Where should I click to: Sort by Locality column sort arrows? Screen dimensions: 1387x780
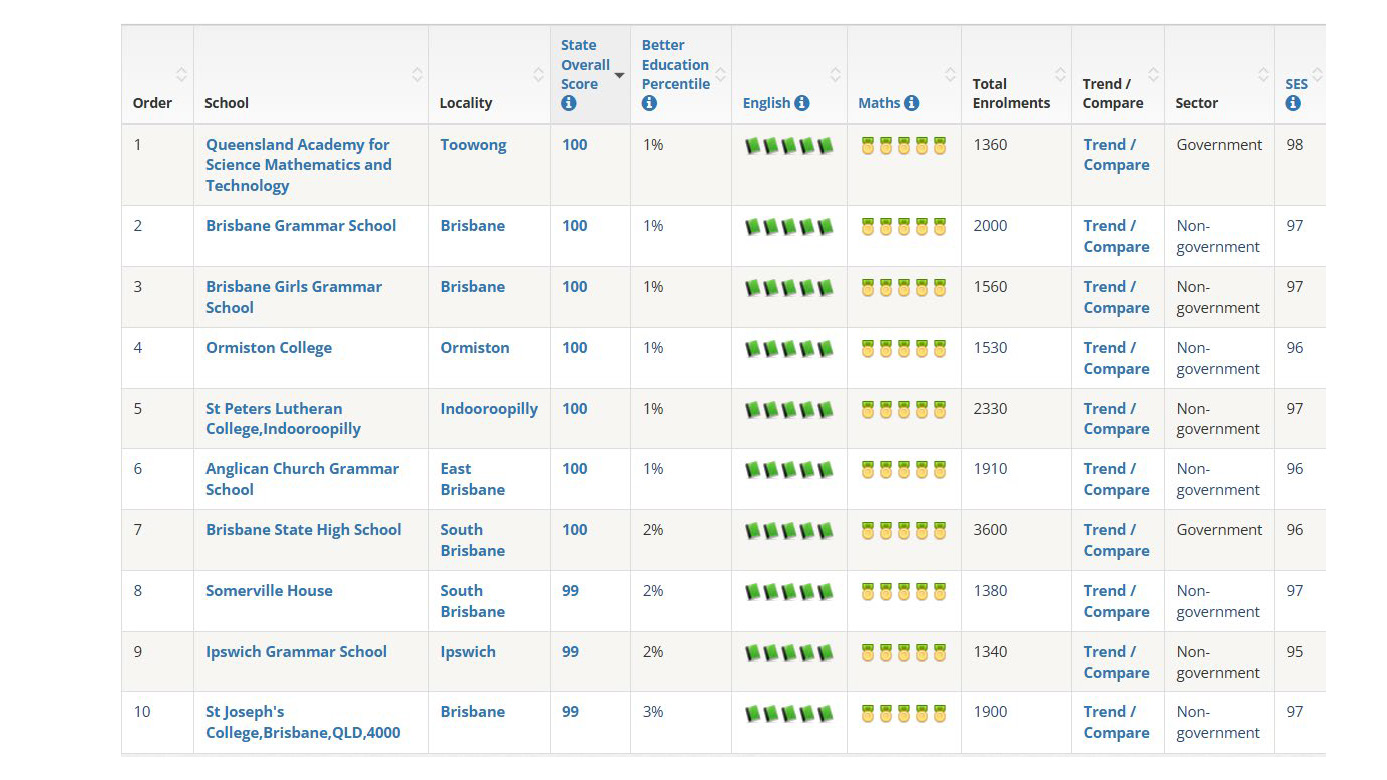[x=538, y=75]
